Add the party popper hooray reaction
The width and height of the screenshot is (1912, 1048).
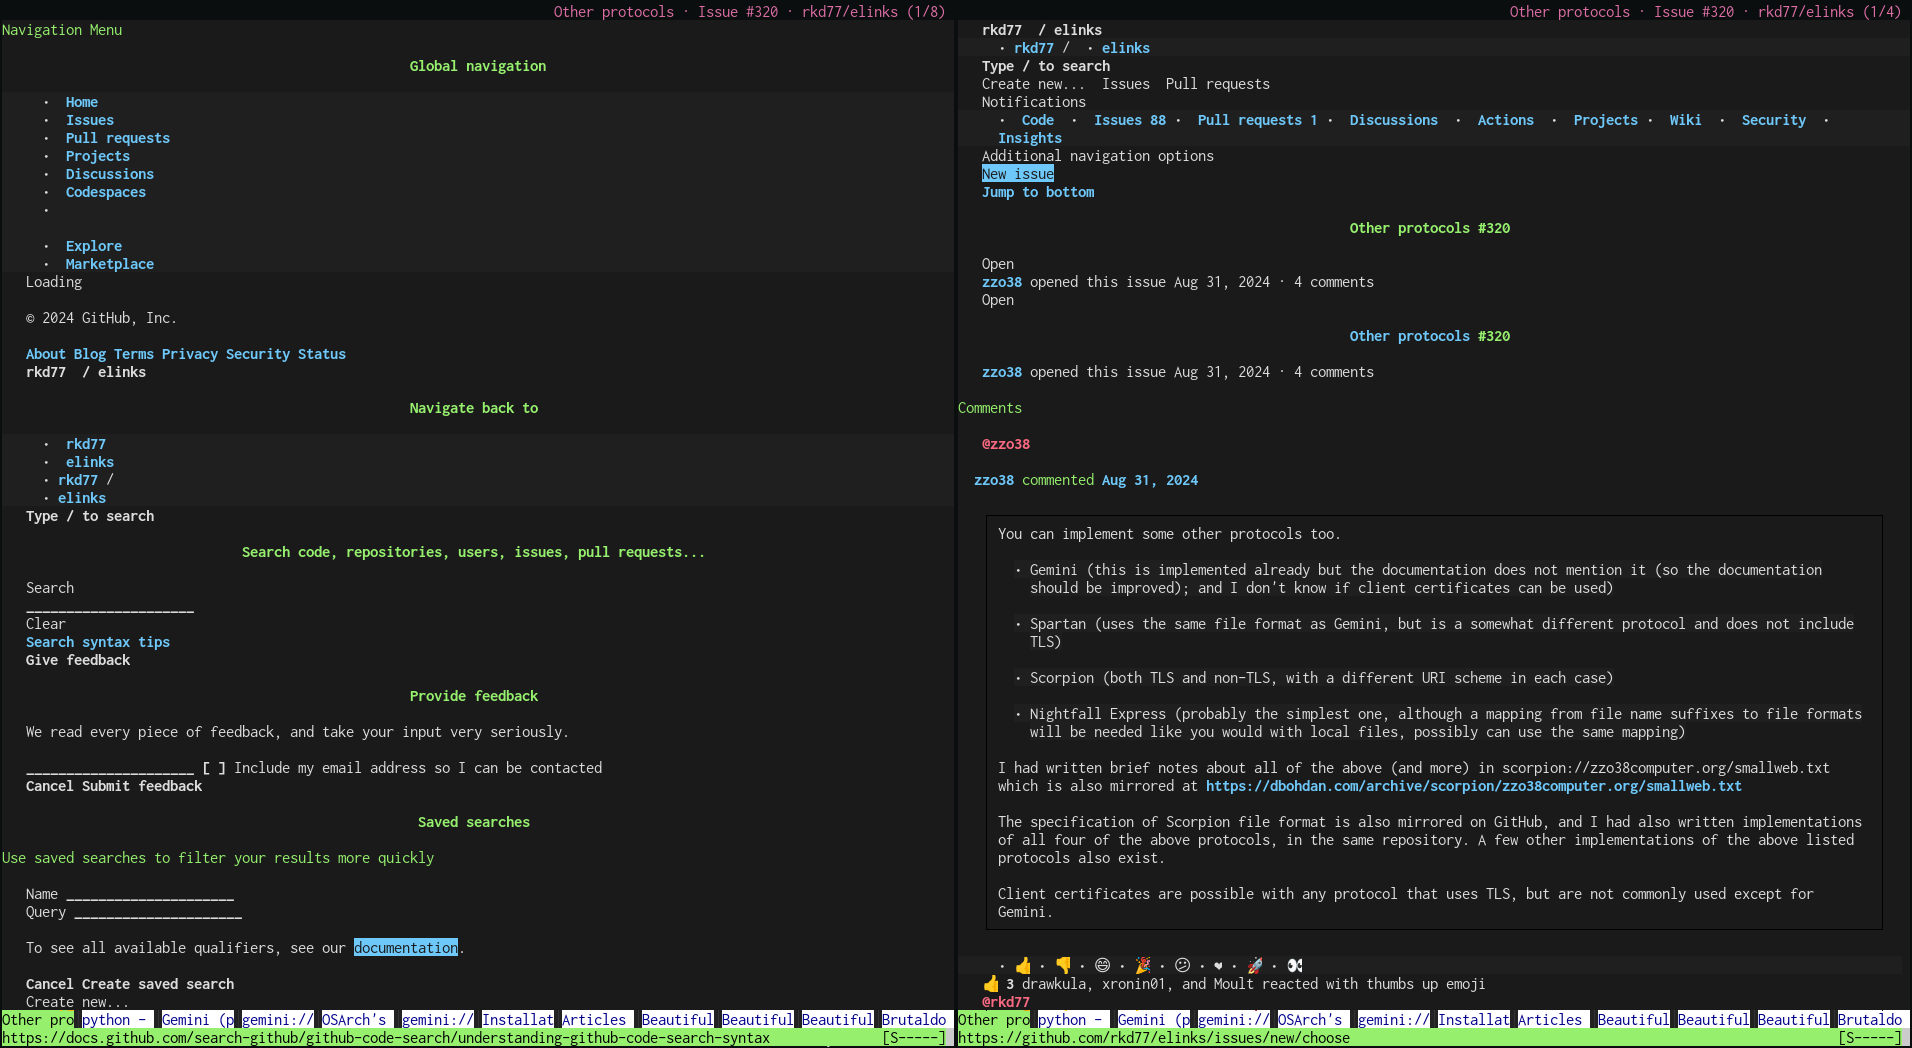pos(1142,966)
